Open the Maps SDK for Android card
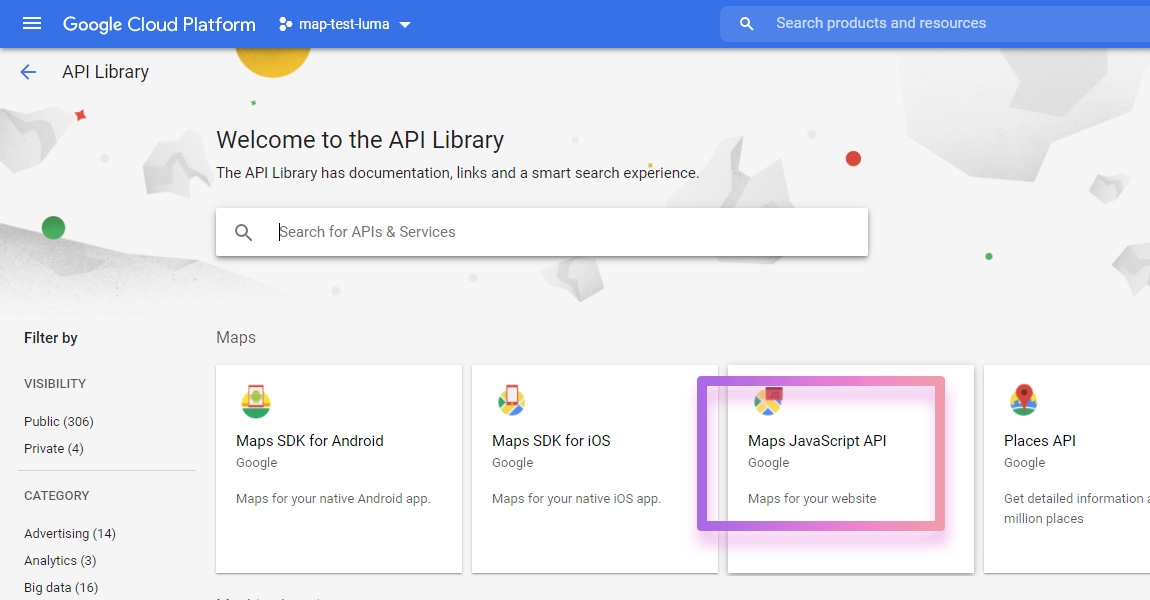1150x600 pixels. pos(339,469)
